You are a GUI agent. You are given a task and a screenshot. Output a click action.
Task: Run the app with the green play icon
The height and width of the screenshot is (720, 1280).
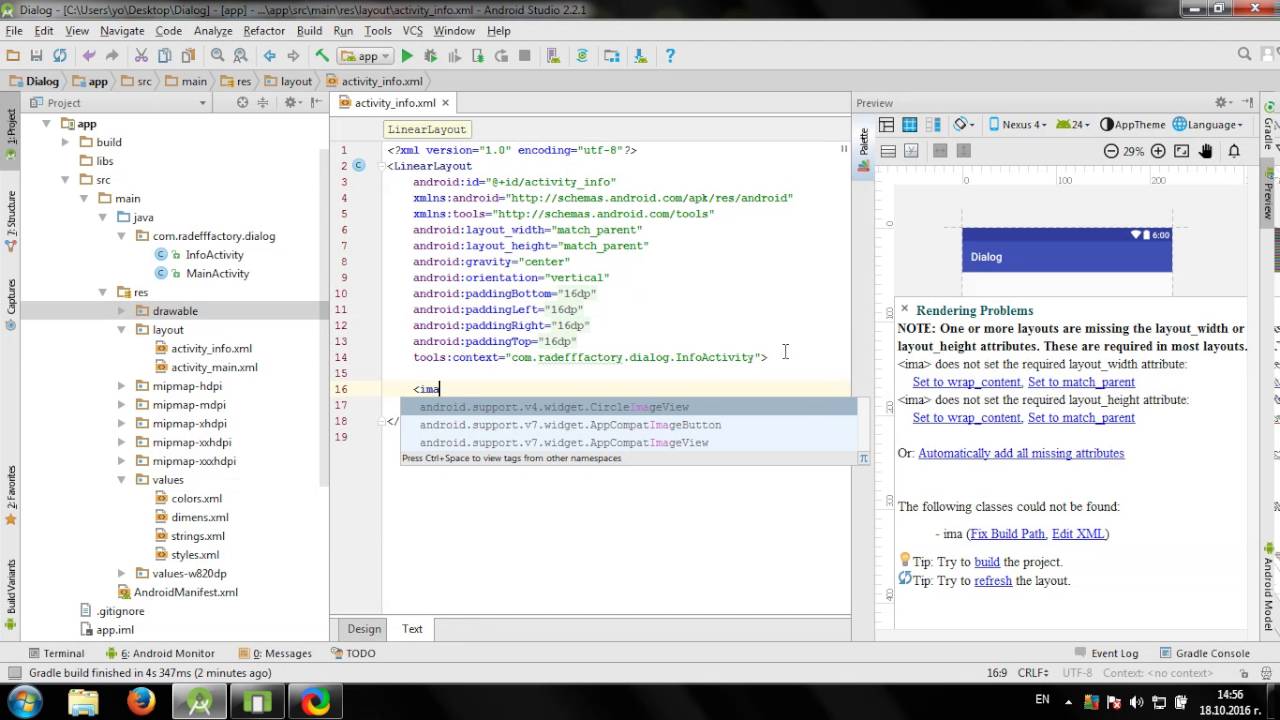[x=407, y=56]
